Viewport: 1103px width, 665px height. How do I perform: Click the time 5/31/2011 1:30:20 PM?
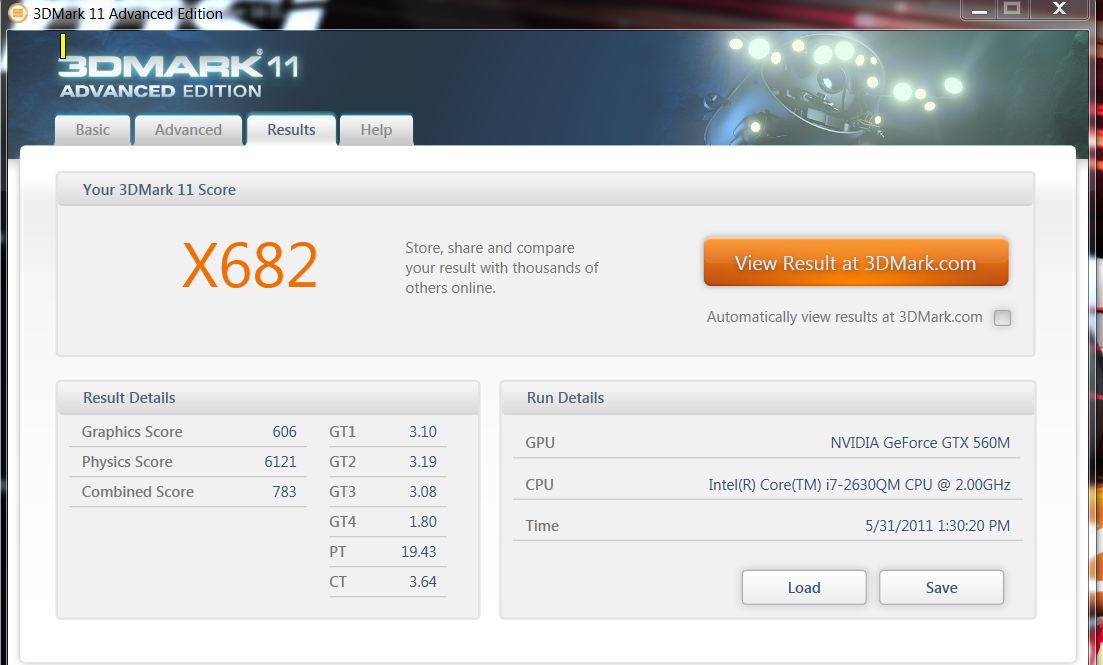pyautogui.click(x=938, y=526)
